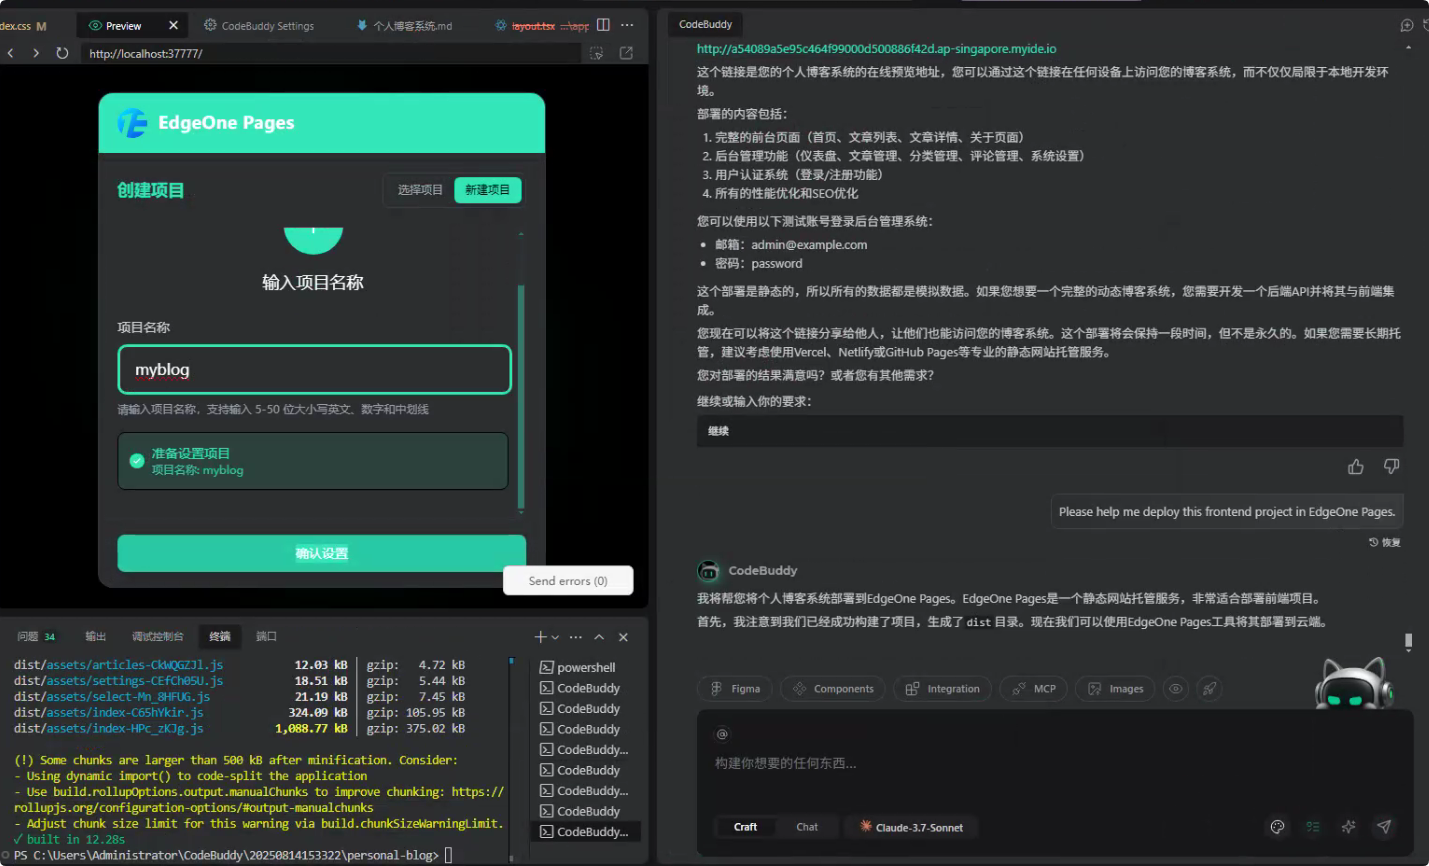The image size is (1429, 866).
Task: Split the editor to the right
Action: coord(603,25)
